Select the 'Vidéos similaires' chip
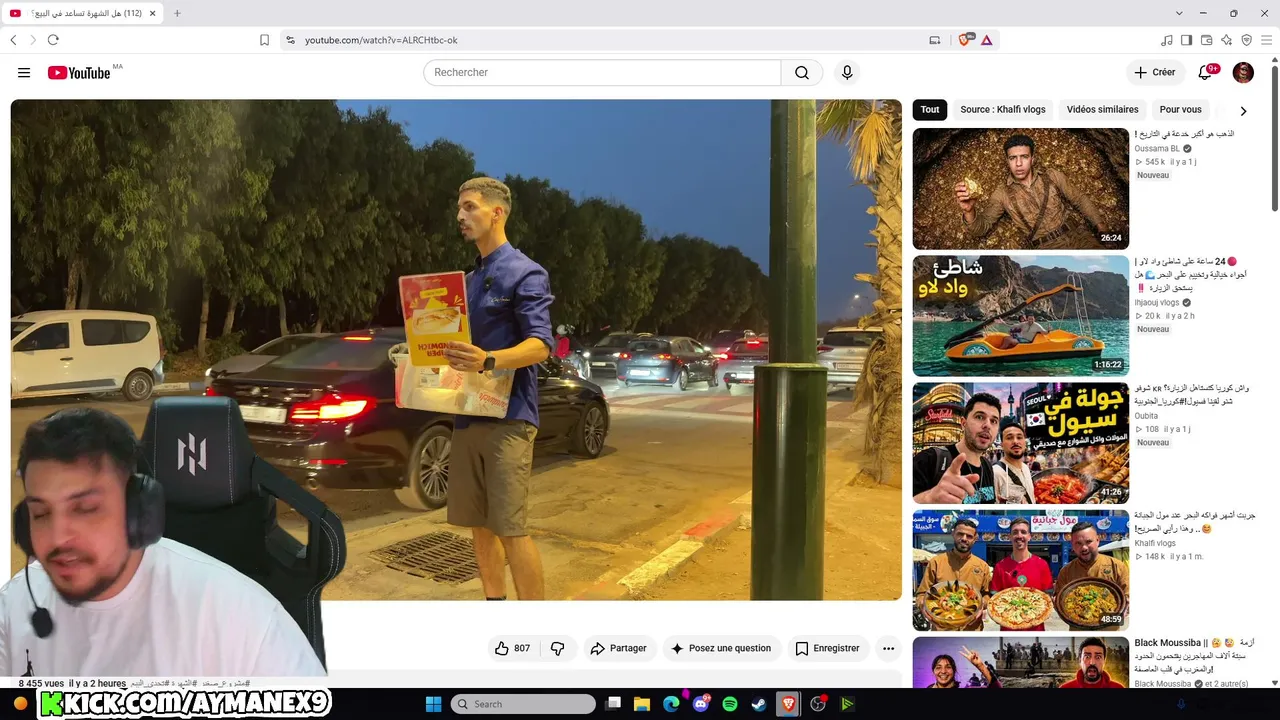Viewport: 1280px width, 720px height. click(x=1102, y=110)
